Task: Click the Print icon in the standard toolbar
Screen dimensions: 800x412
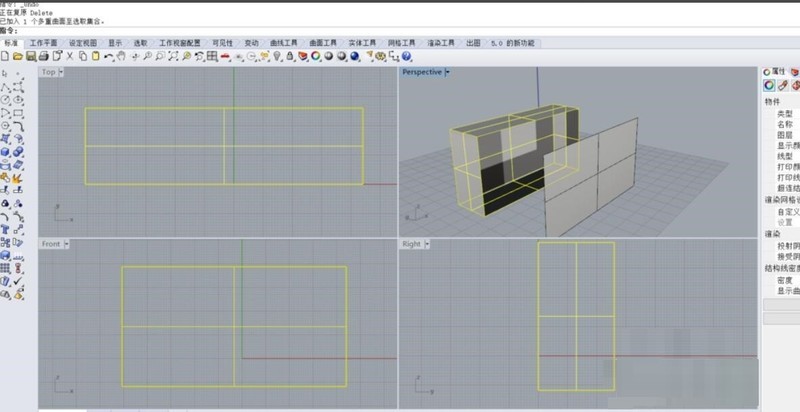Action: 44,56
